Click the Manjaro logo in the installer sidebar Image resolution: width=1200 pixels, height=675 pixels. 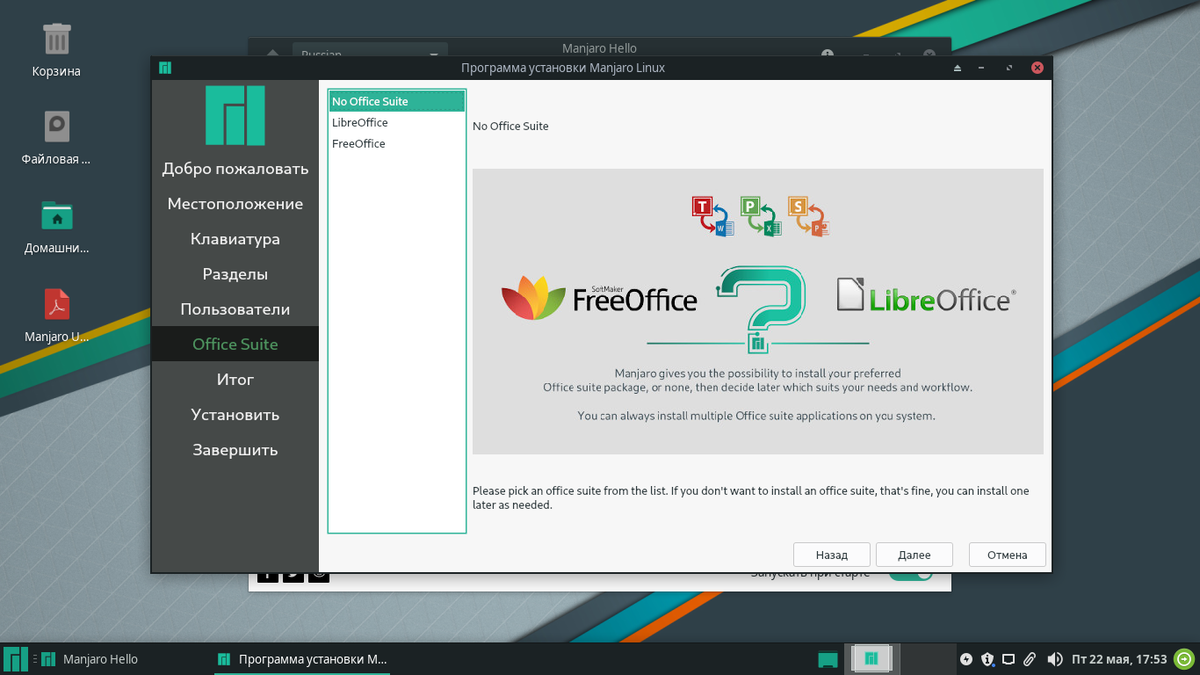click(x=235, y=116)
